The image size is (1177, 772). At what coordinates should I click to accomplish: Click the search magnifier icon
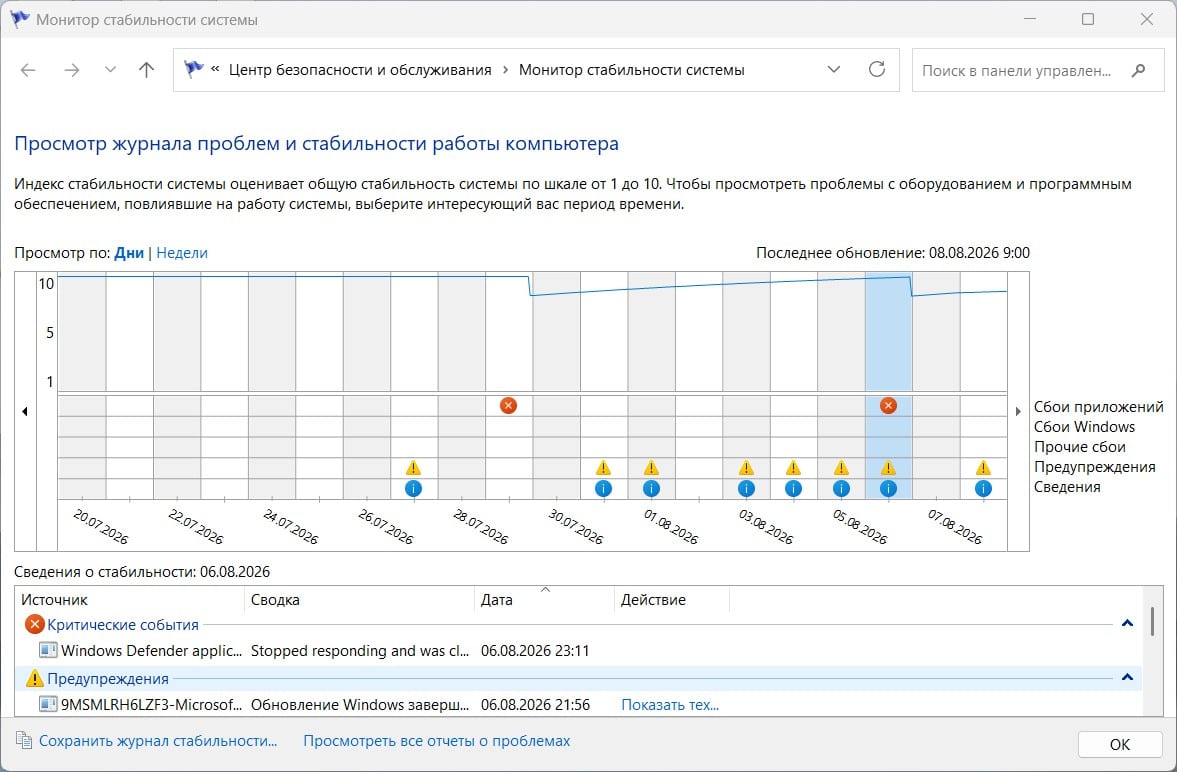pos(1139,70)
